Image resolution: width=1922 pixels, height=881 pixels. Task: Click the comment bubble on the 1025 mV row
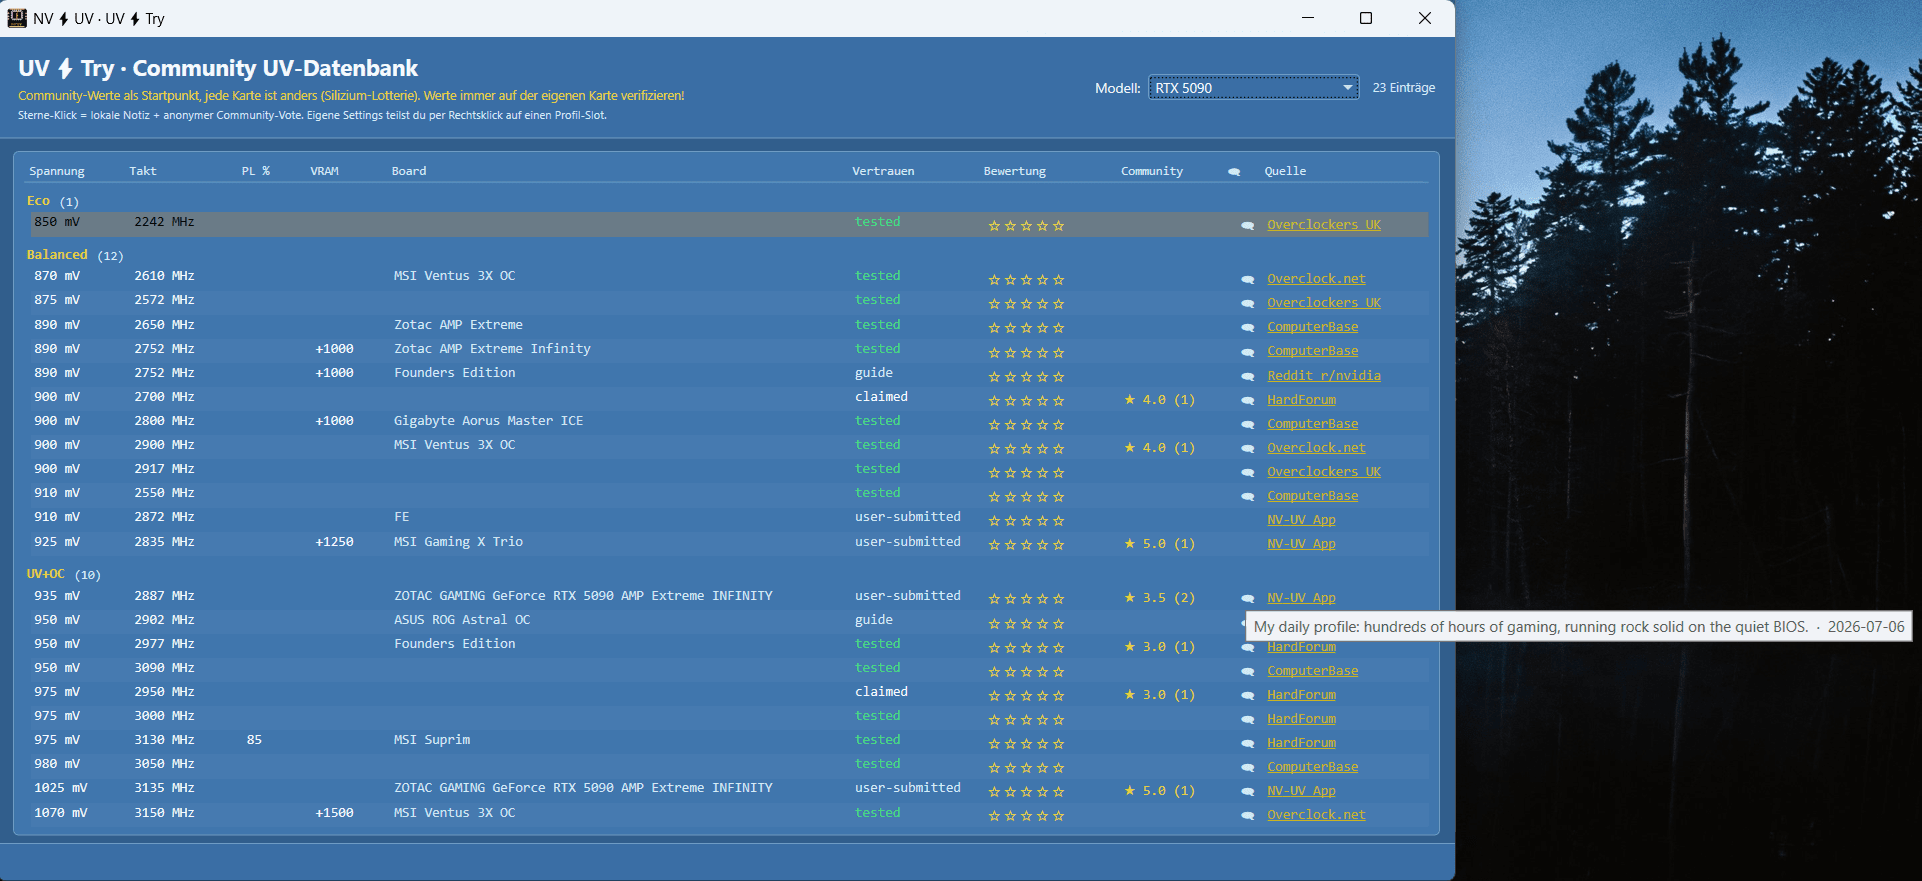[x=1247, y=792]
